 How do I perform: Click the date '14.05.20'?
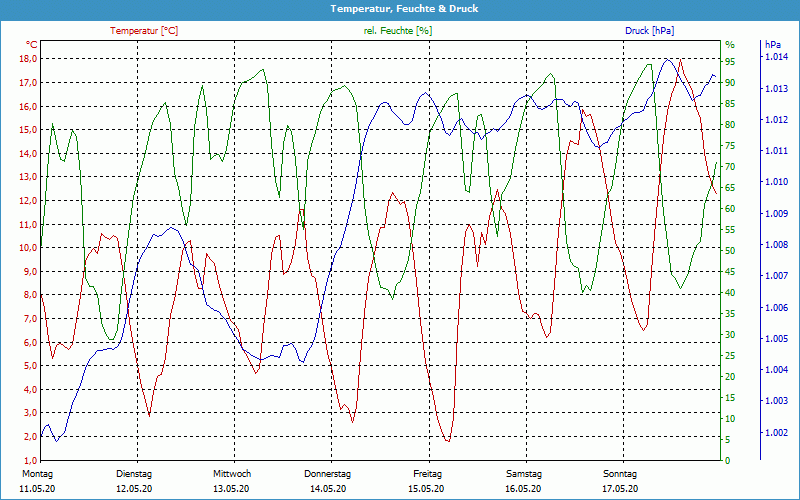328,489
